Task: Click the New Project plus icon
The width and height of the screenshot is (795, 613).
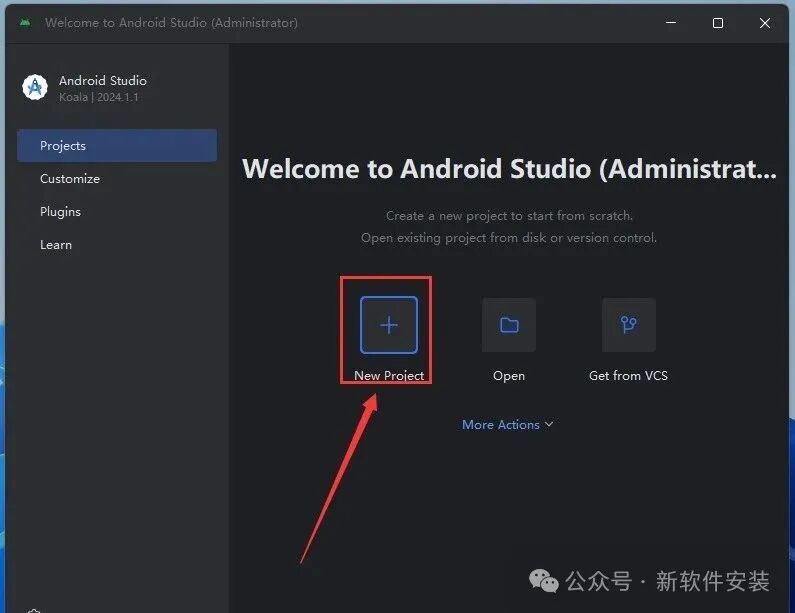Action: click(389, 325)
